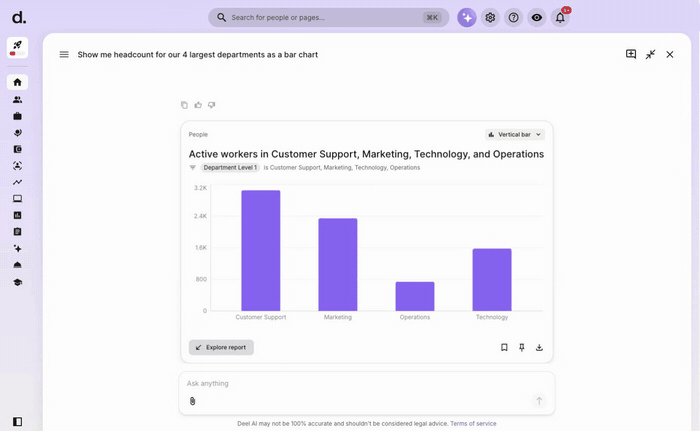The height and width of the screenshot is (431, 700).
Task: Click the chart title Active workers text
Action: coord(366,154)
